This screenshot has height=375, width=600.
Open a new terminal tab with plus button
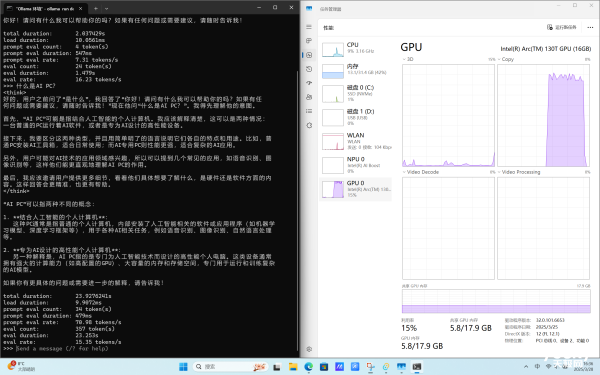[96, 8]
